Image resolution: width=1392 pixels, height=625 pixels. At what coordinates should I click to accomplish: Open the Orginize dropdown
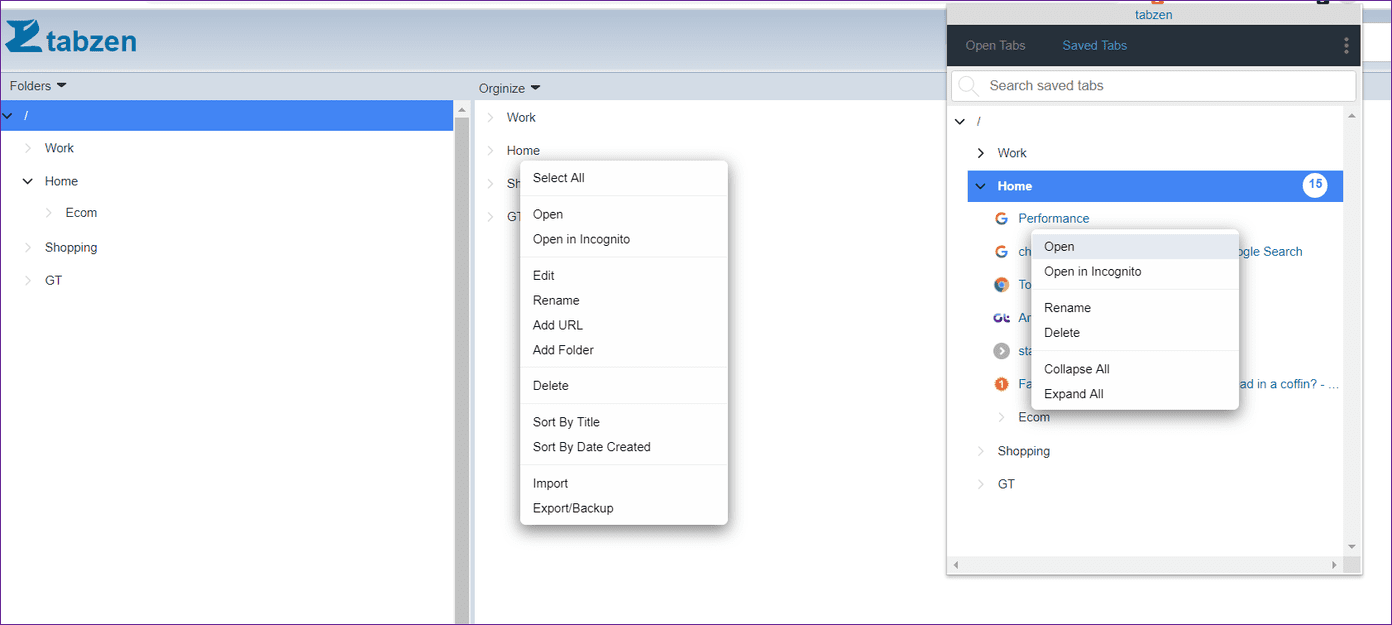(x=509, y=88)
